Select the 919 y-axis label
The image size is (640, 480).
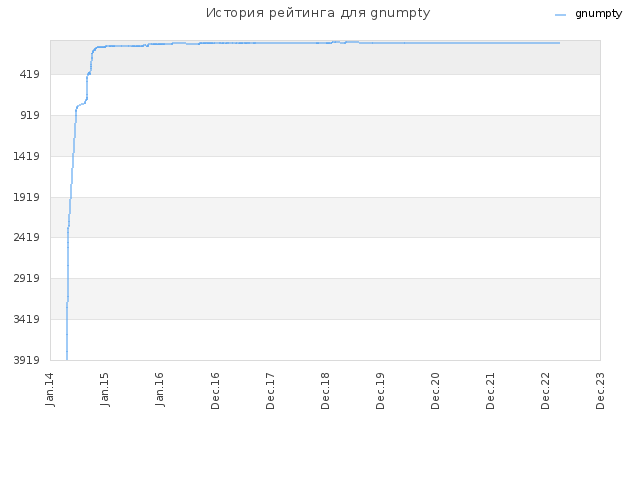(x=30, y=116)
